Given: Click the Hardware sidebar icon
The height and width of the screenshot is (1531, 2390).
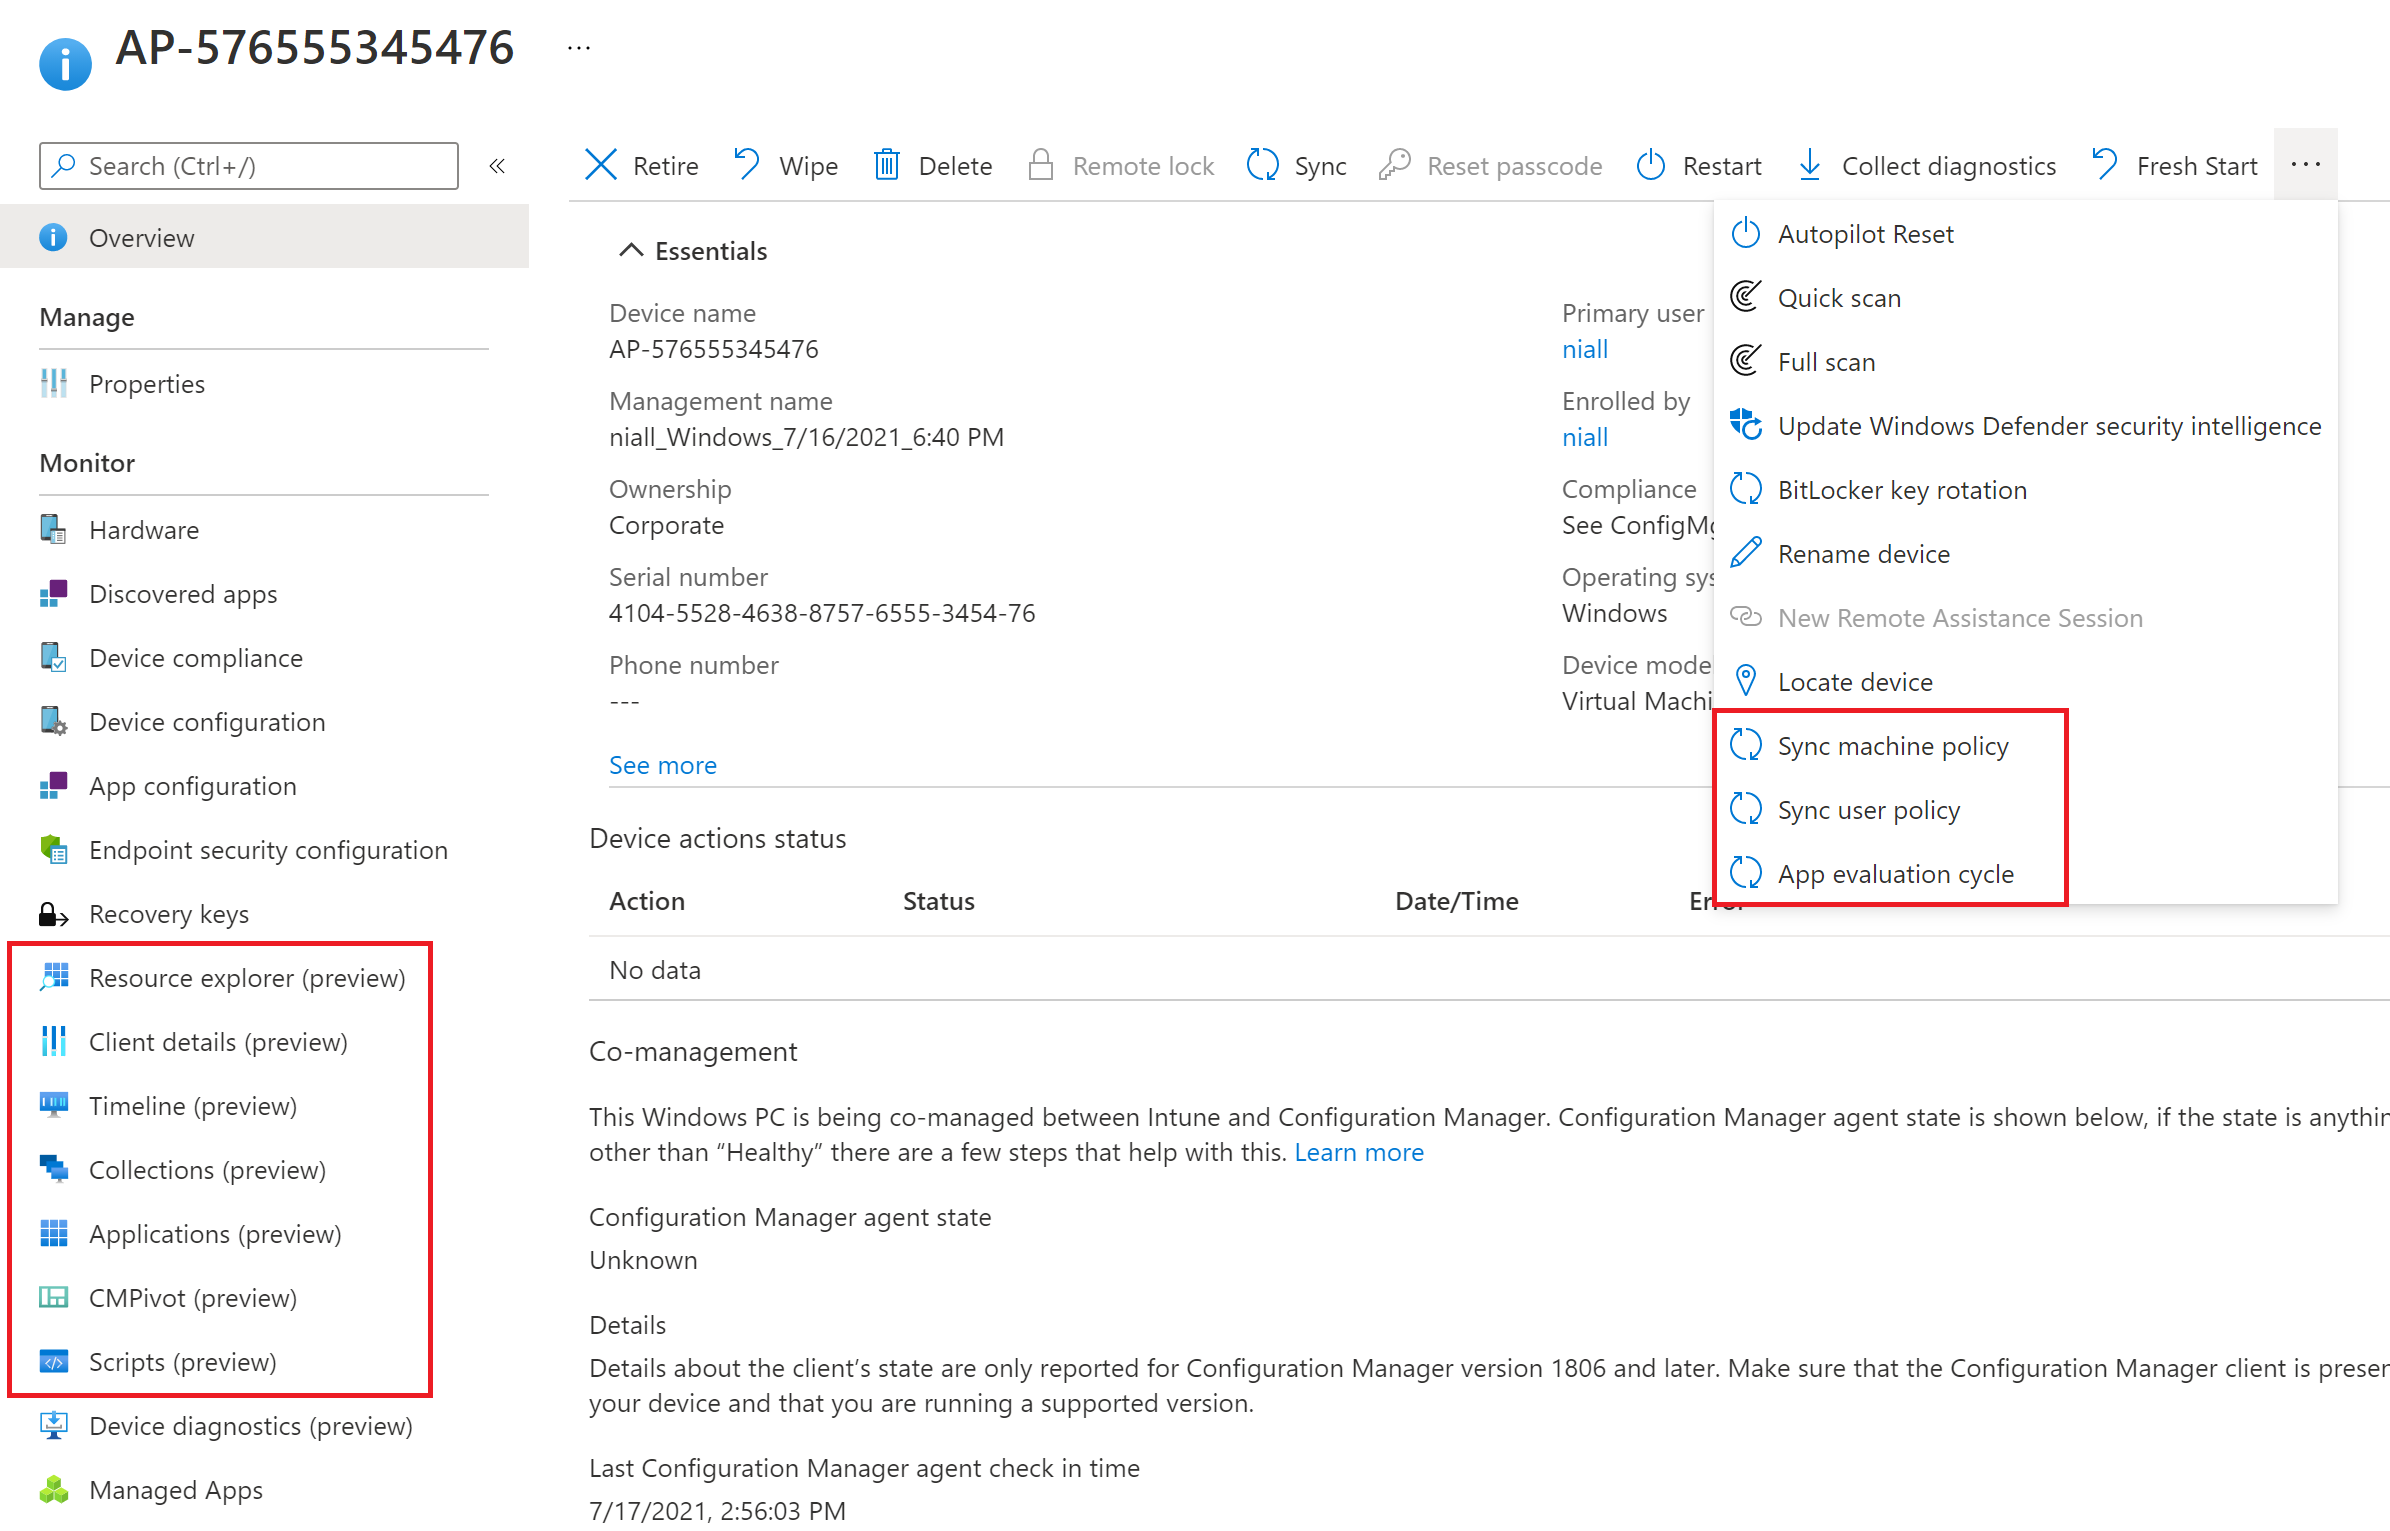Looking at the screenshot, I should click(54, 529).
